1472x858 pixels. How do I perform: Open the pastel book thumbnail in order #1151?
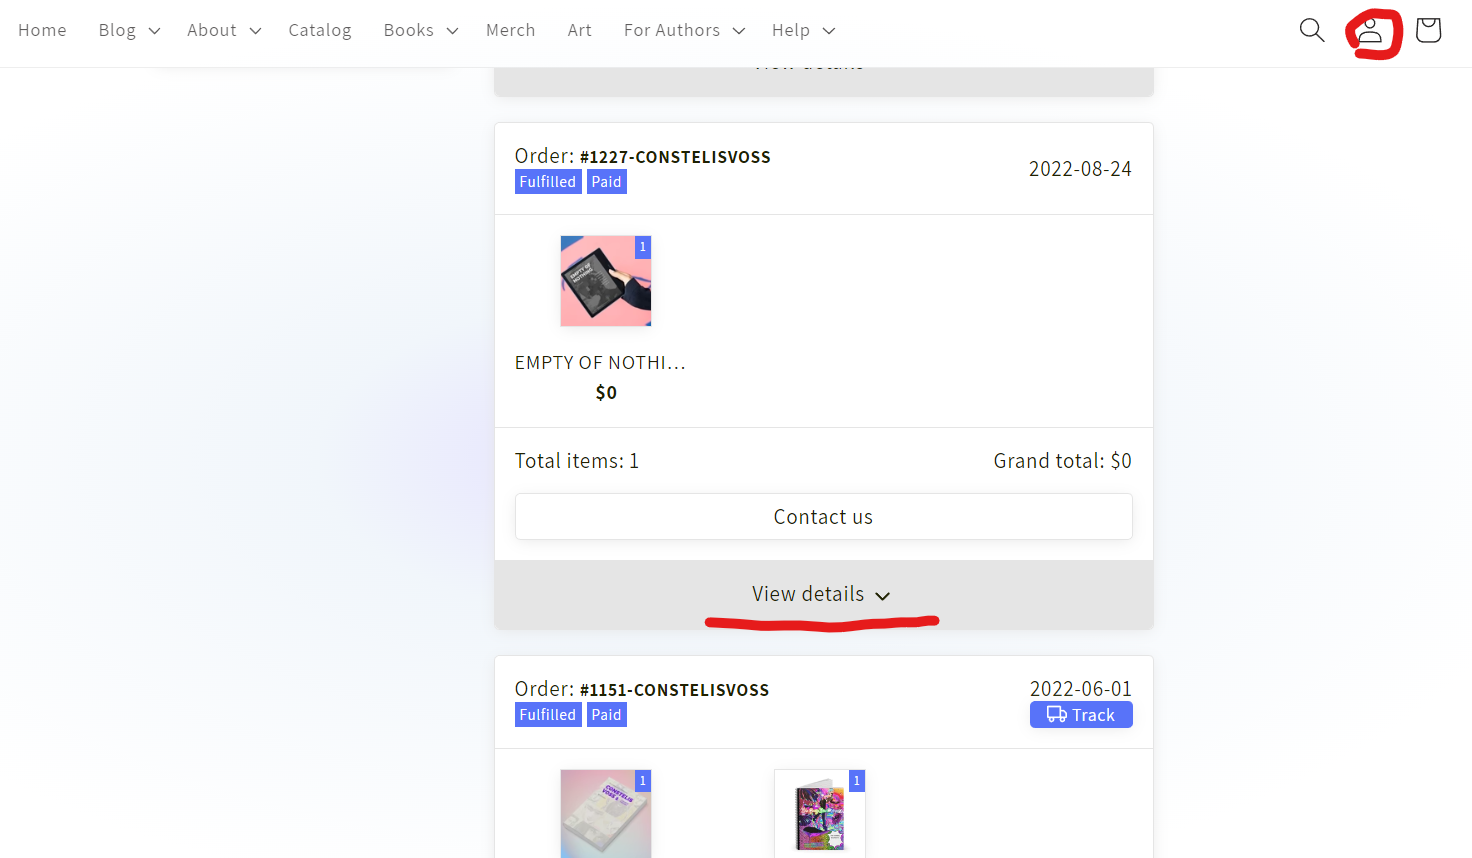point(606,813)
